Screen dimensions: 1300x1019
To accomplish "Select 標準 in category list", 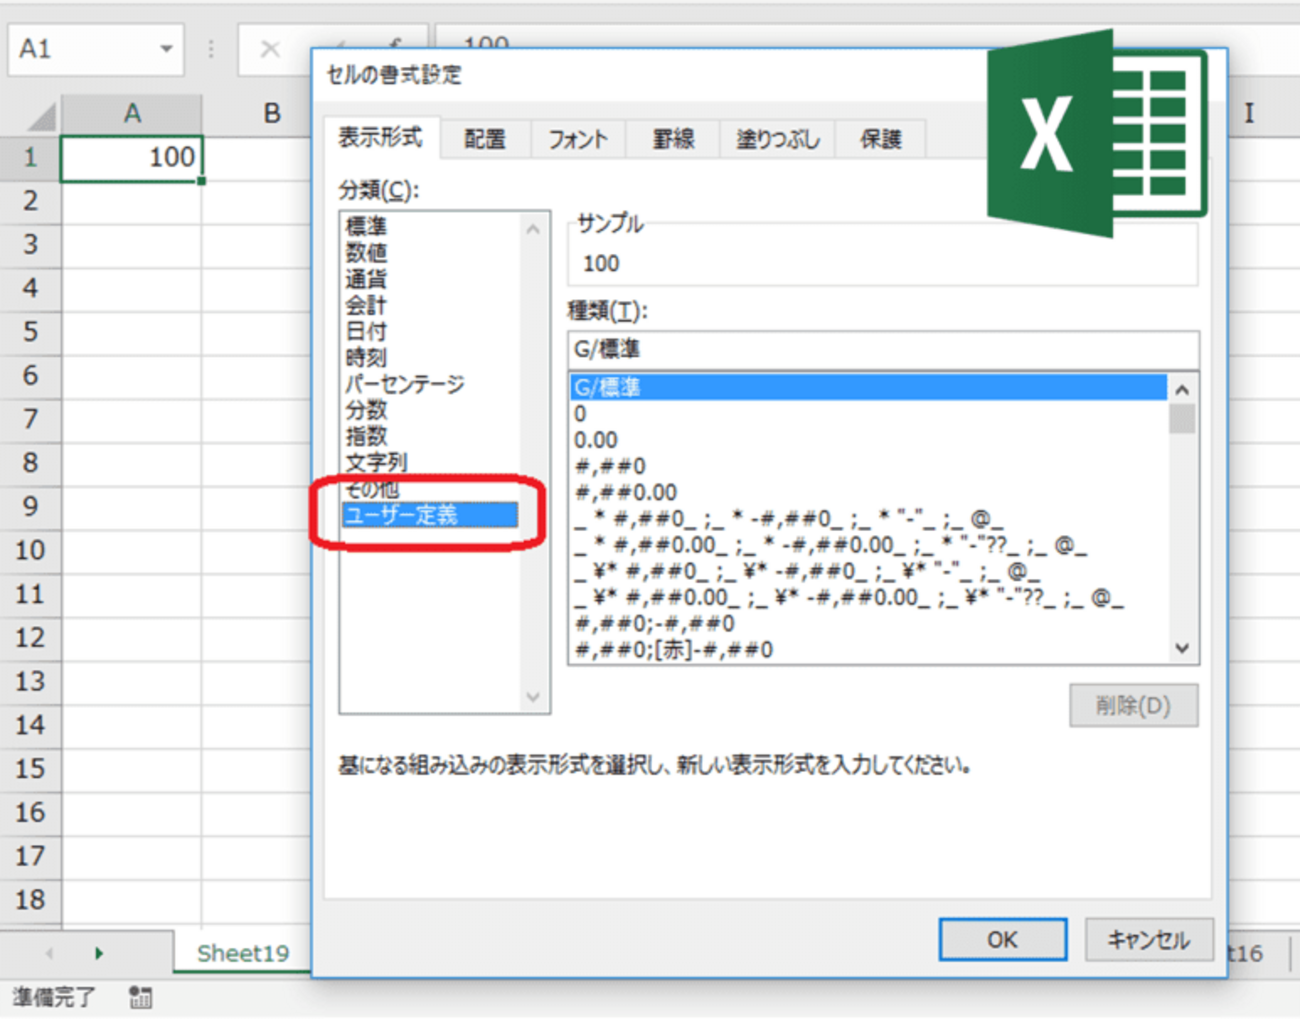I will [366, 227].
